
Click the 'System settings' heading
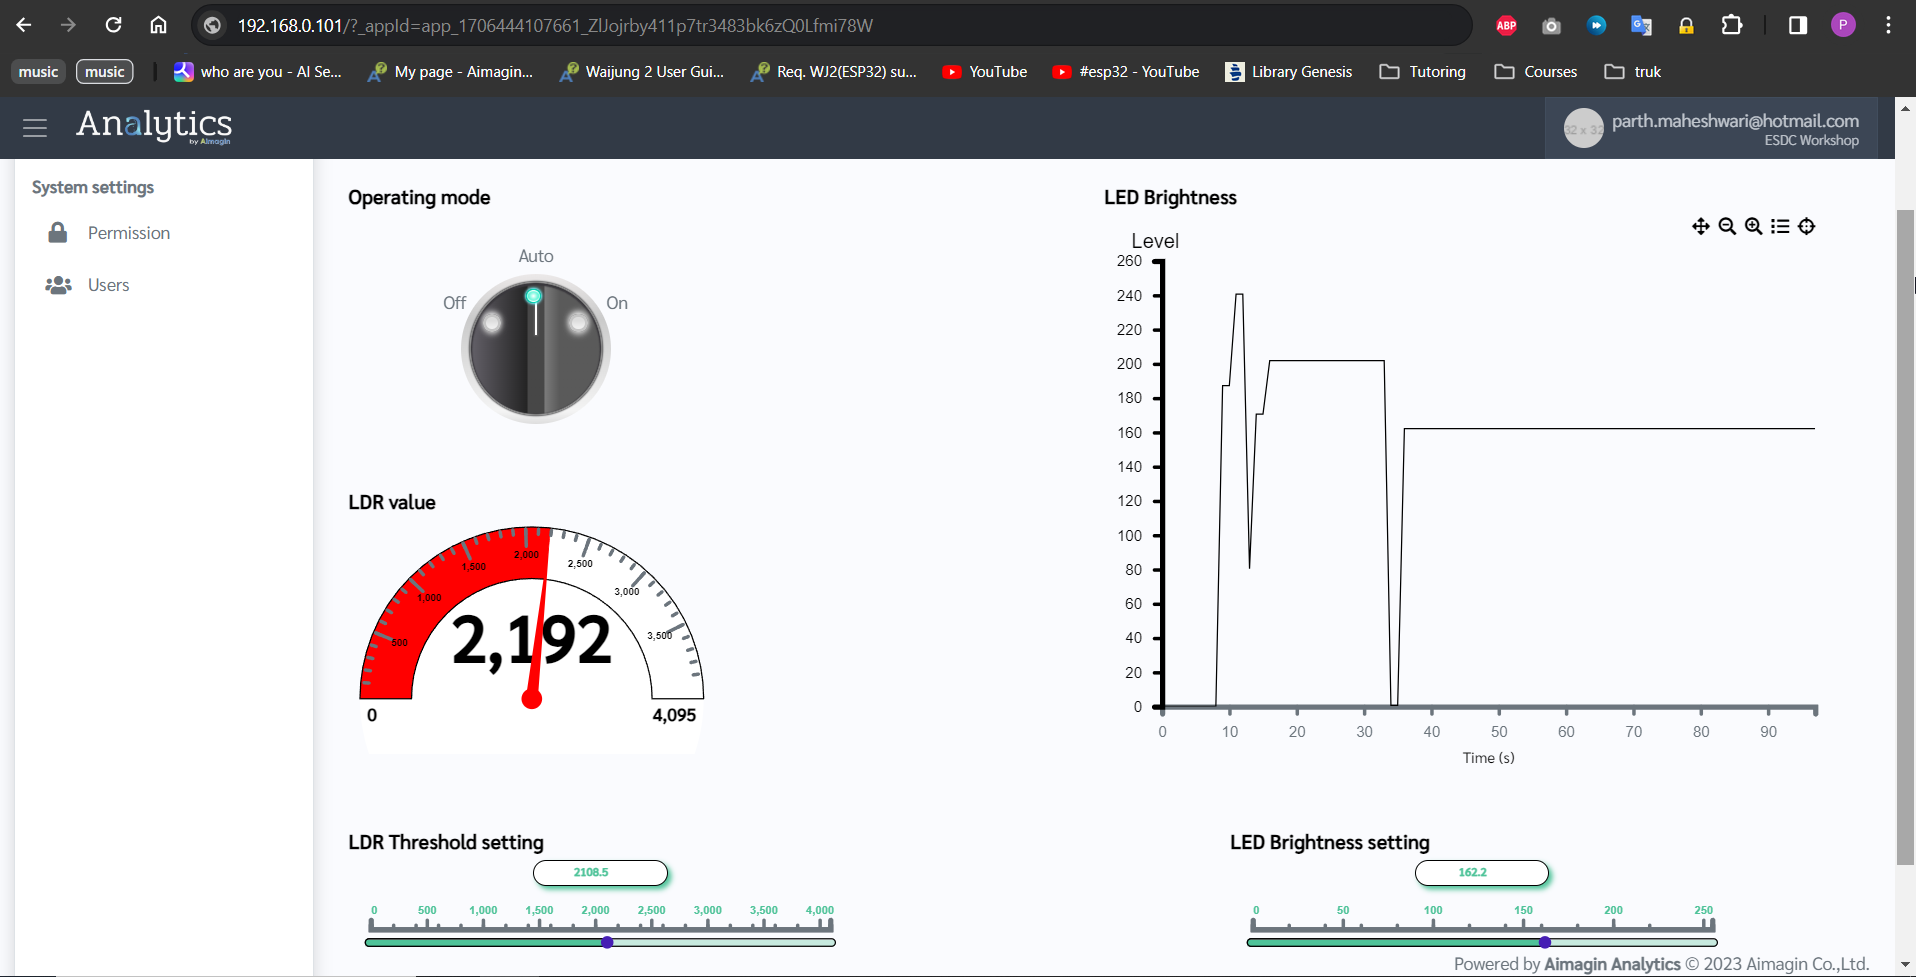pos(93,187)
